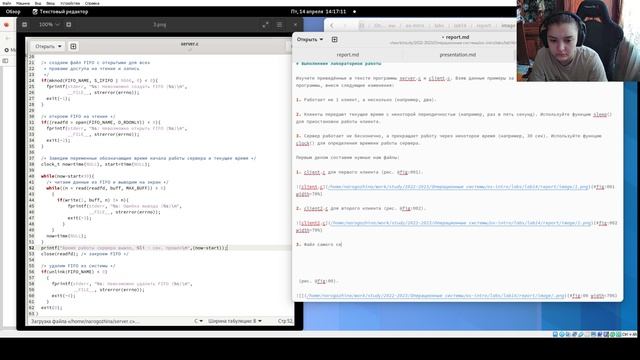Open the image viewer hamburger menu
Viewport: 640px width, 360px height.
(x=279, y=24)
